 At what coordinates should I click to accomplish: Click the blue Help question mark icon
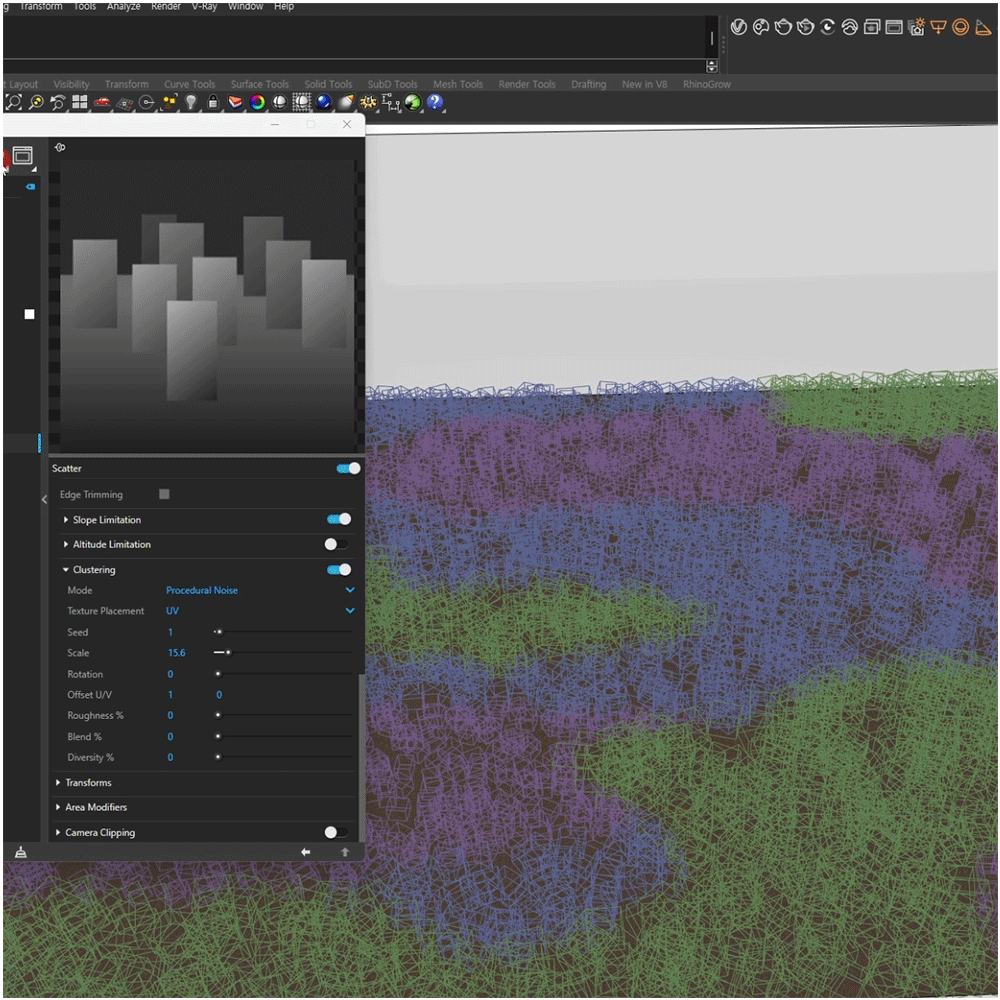point(435,102)
